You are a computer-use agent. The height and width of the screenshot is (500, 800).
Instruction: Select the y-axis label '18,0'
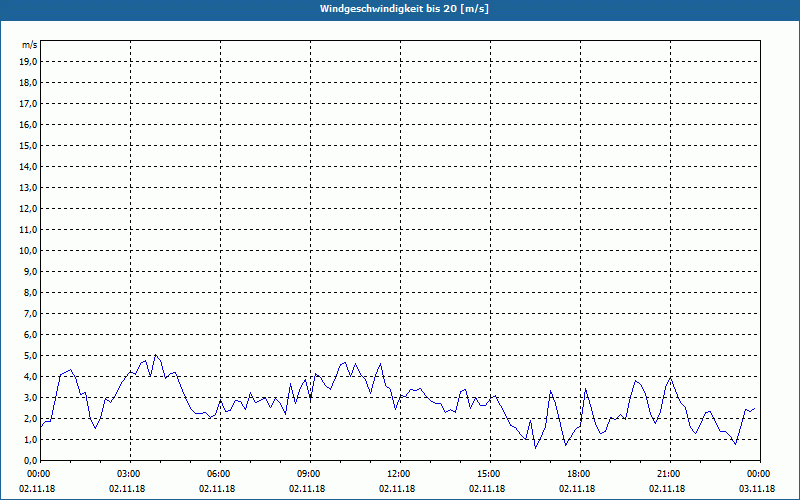[x=28, y=83]
